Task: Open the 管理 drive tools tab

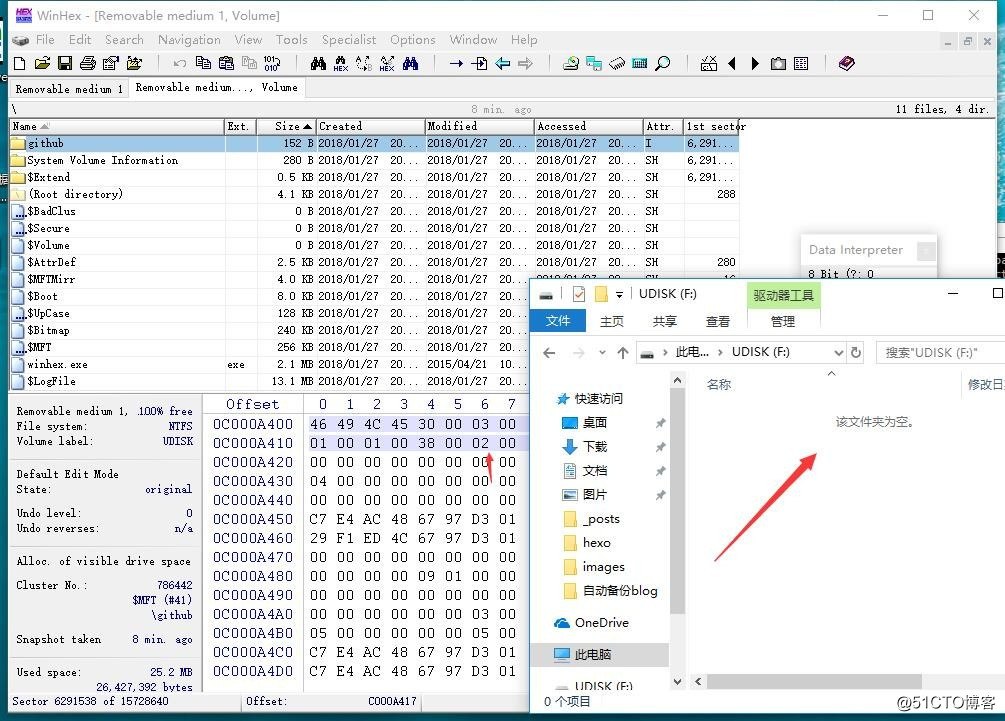Action: click(x=783, y=321)
